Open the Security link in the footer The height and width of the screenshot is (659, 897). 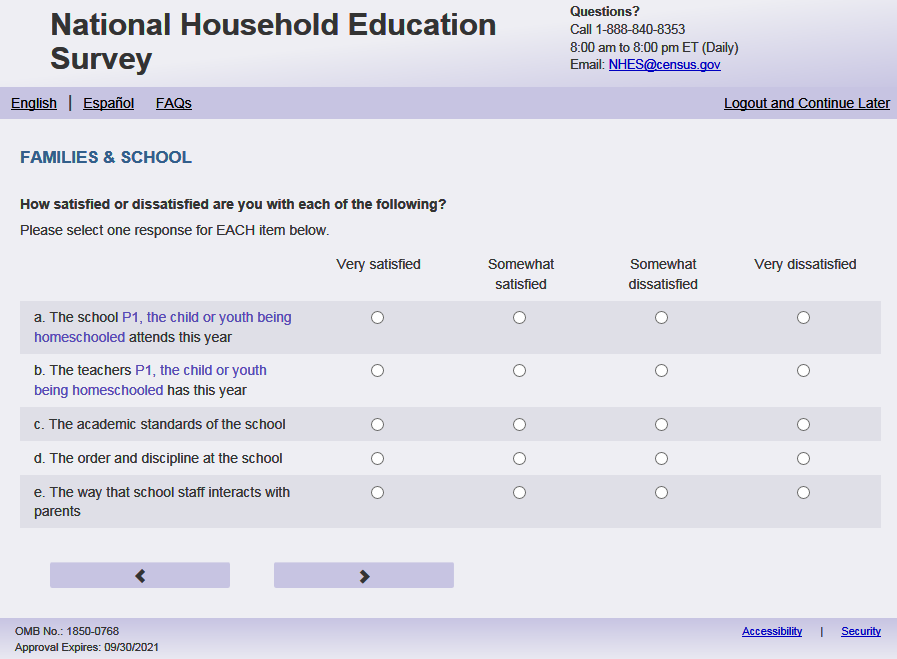click(860, 631)
